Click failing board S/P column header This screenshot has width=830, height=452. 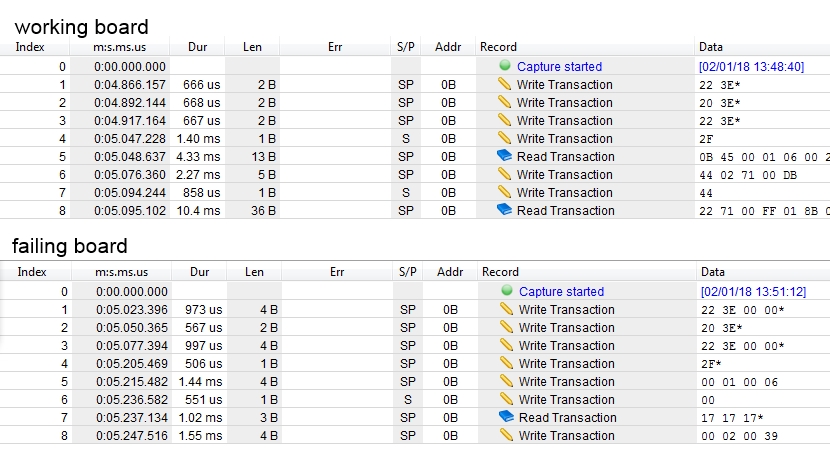408,272
